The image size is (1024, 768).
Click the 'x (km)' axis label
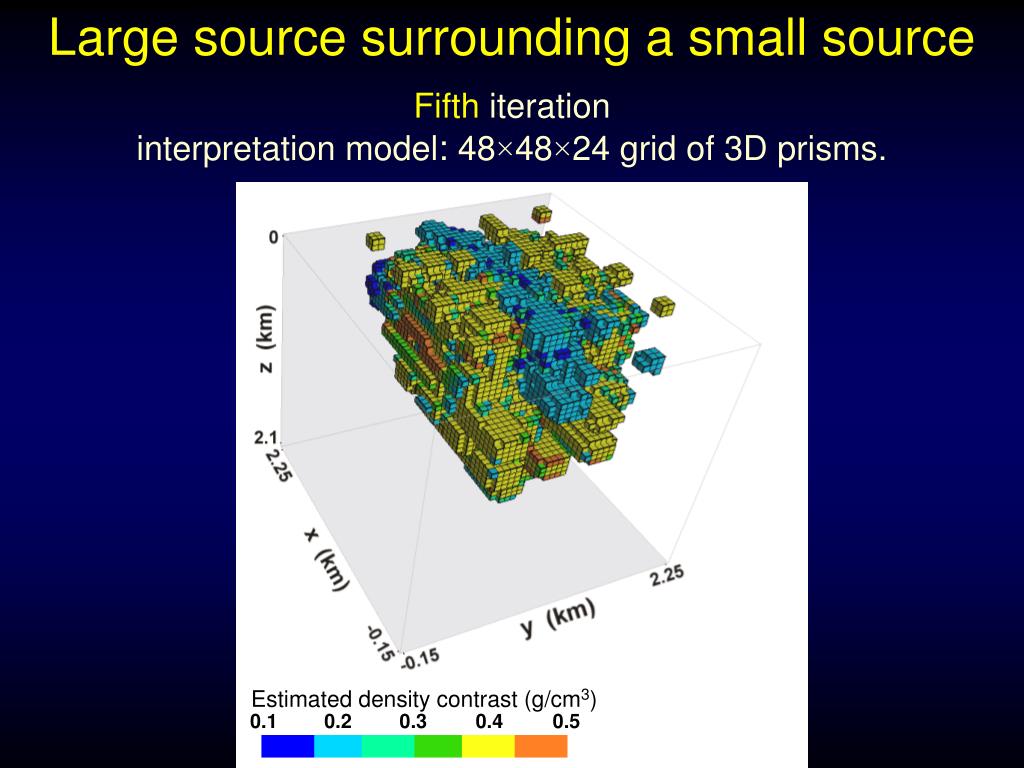[325, 559]
